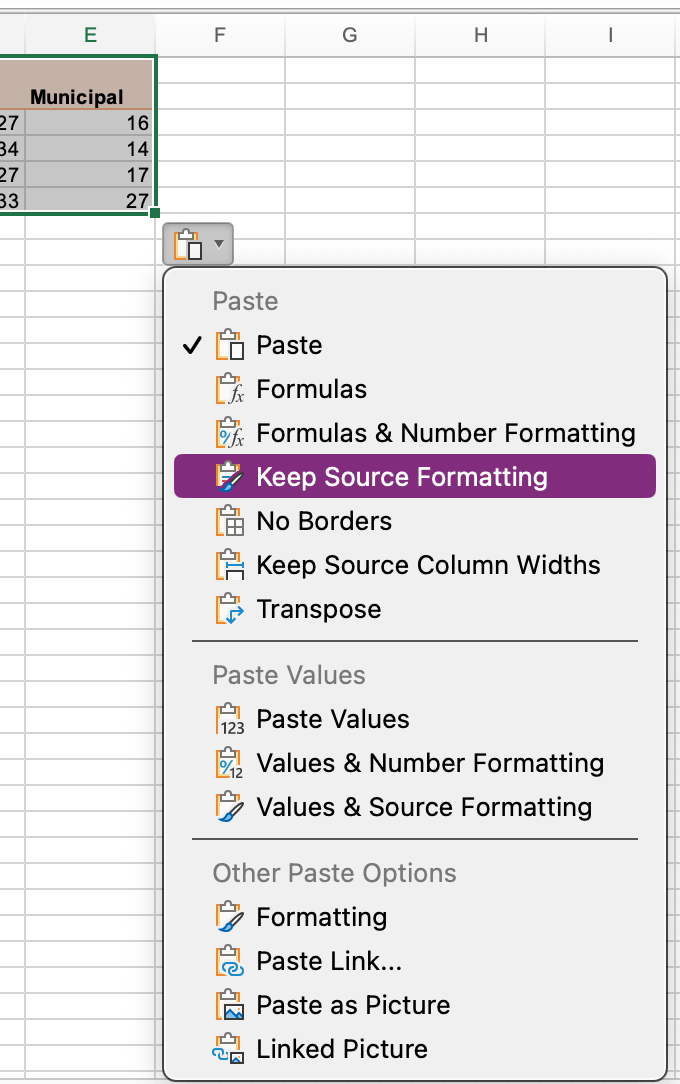The image size is (680, 1084).
Task: Click the Formulas & Number Formatting icon
Action: (x=229, y=433)
